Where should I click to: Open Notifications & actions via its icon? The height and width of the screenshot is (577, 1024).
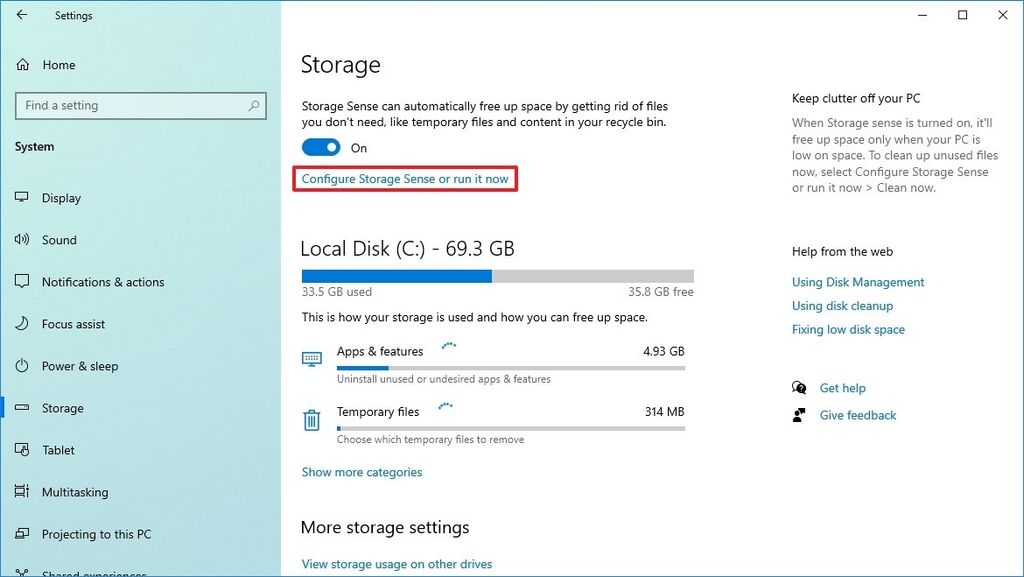[22, 282]
